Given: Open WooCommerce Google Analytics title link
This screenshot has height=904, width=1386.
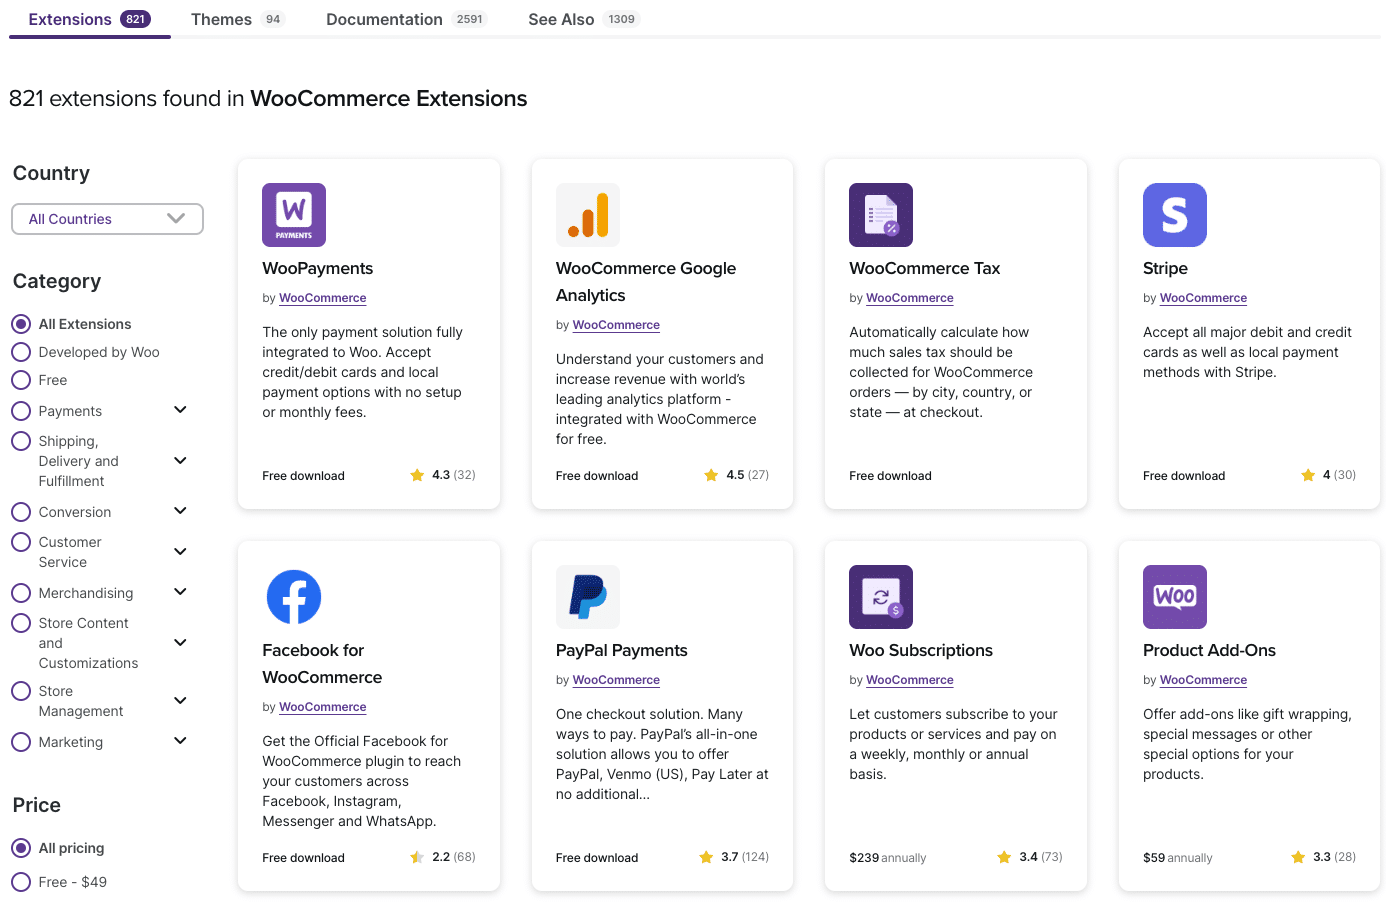Looking at the screenshot, I should point(646,282).
